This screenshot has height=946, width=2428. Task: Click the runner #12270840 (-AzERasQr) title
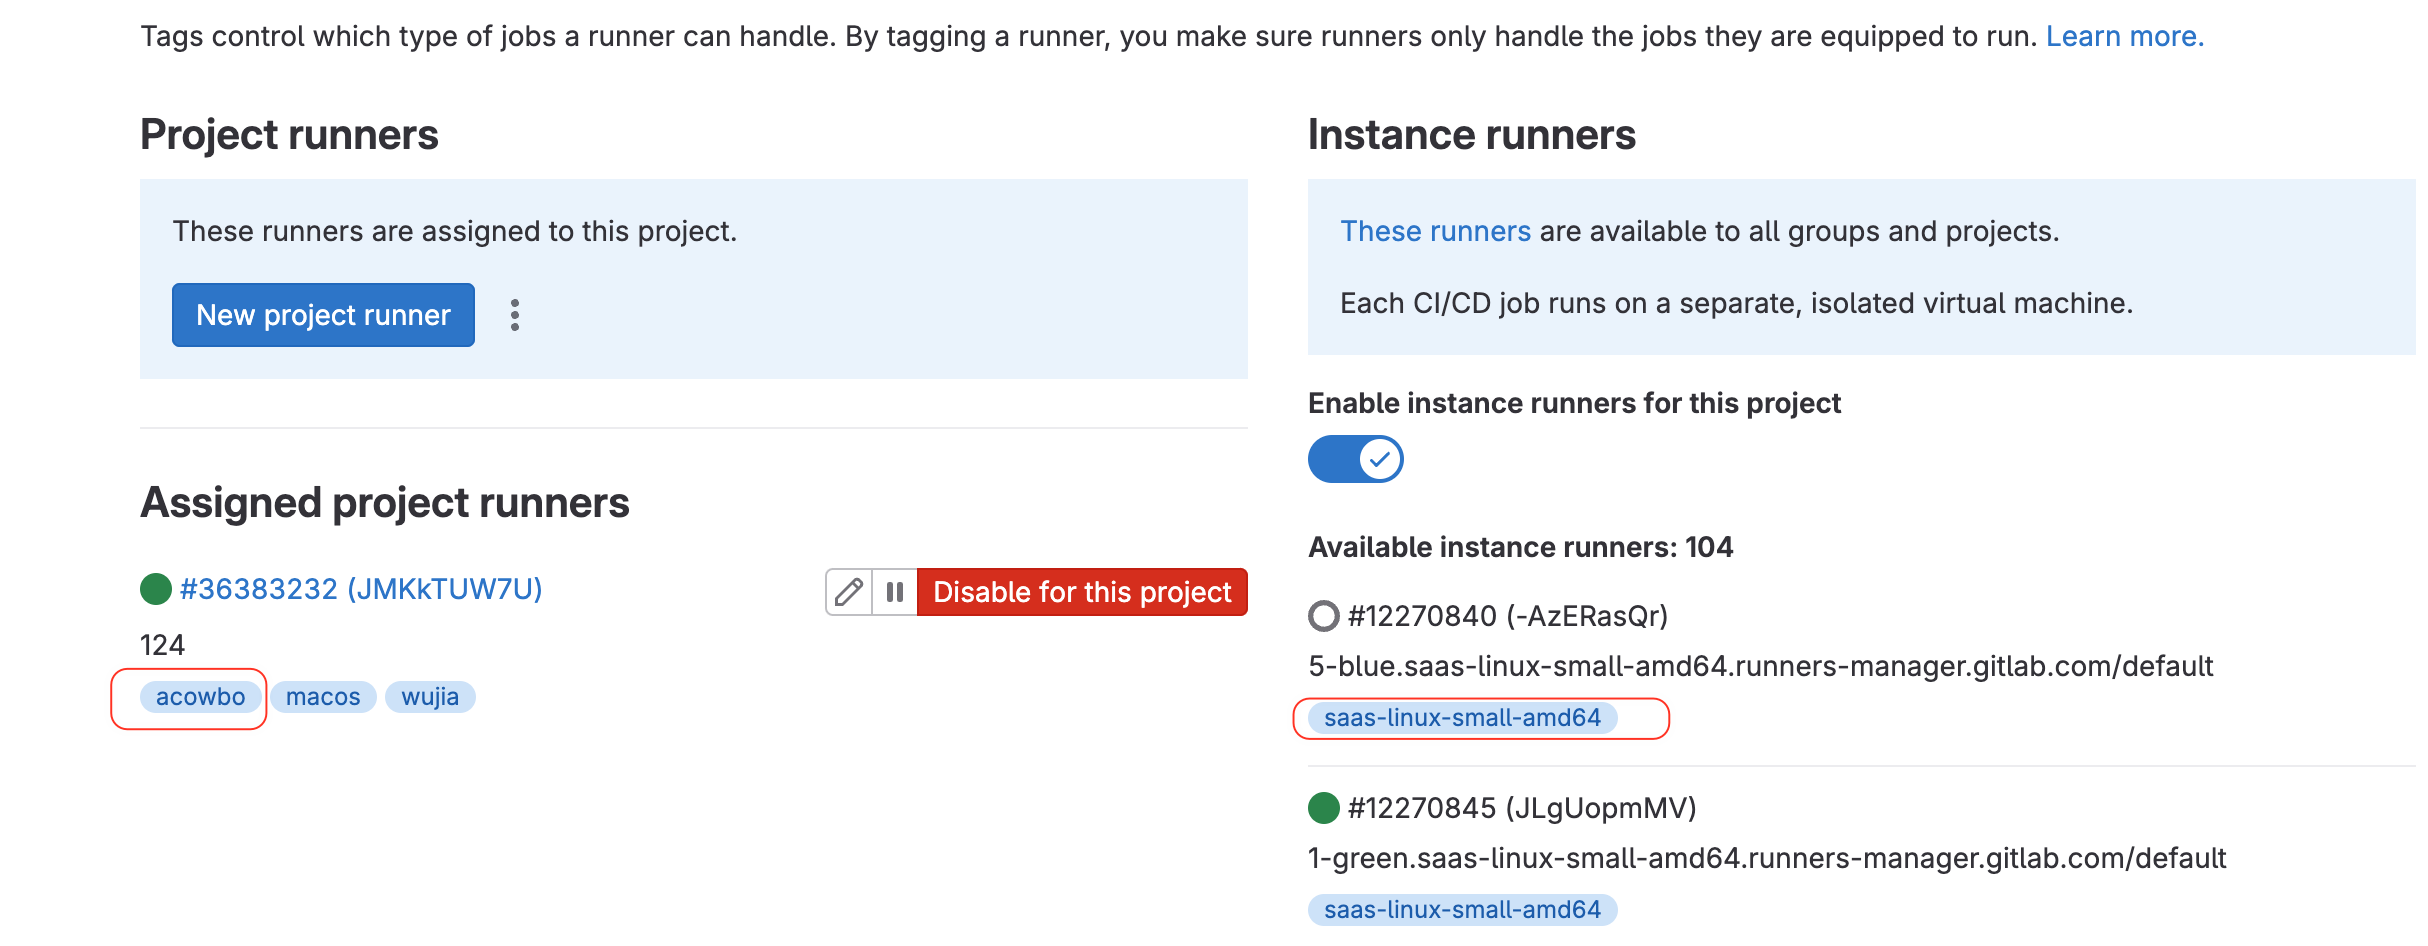point(1508,616)
